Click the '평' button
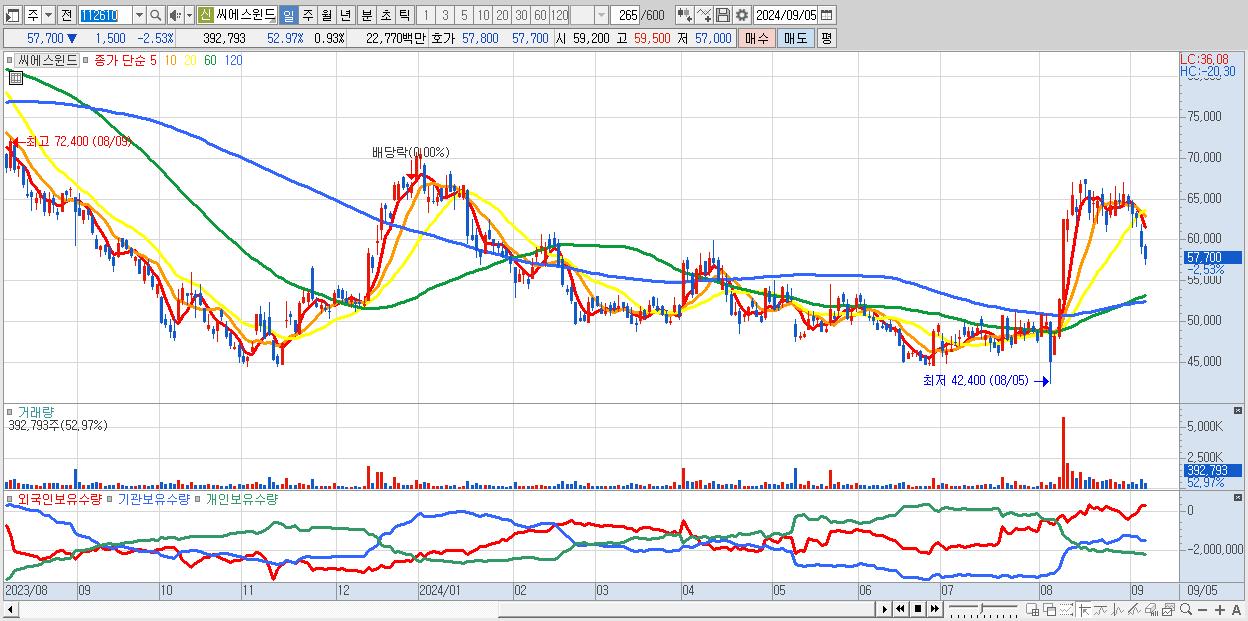This screenshot has height=621, width=1248. (826, 38)
